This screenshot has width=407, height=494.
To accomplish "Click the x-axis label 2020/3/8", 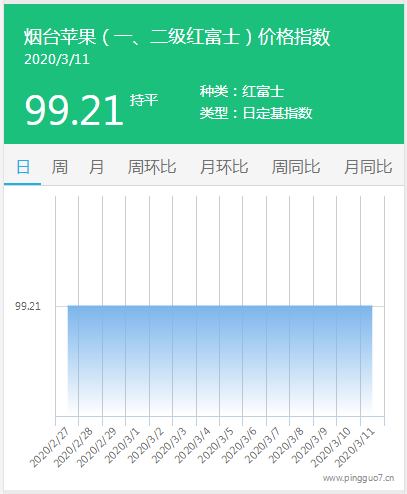I will coord(286,446).
